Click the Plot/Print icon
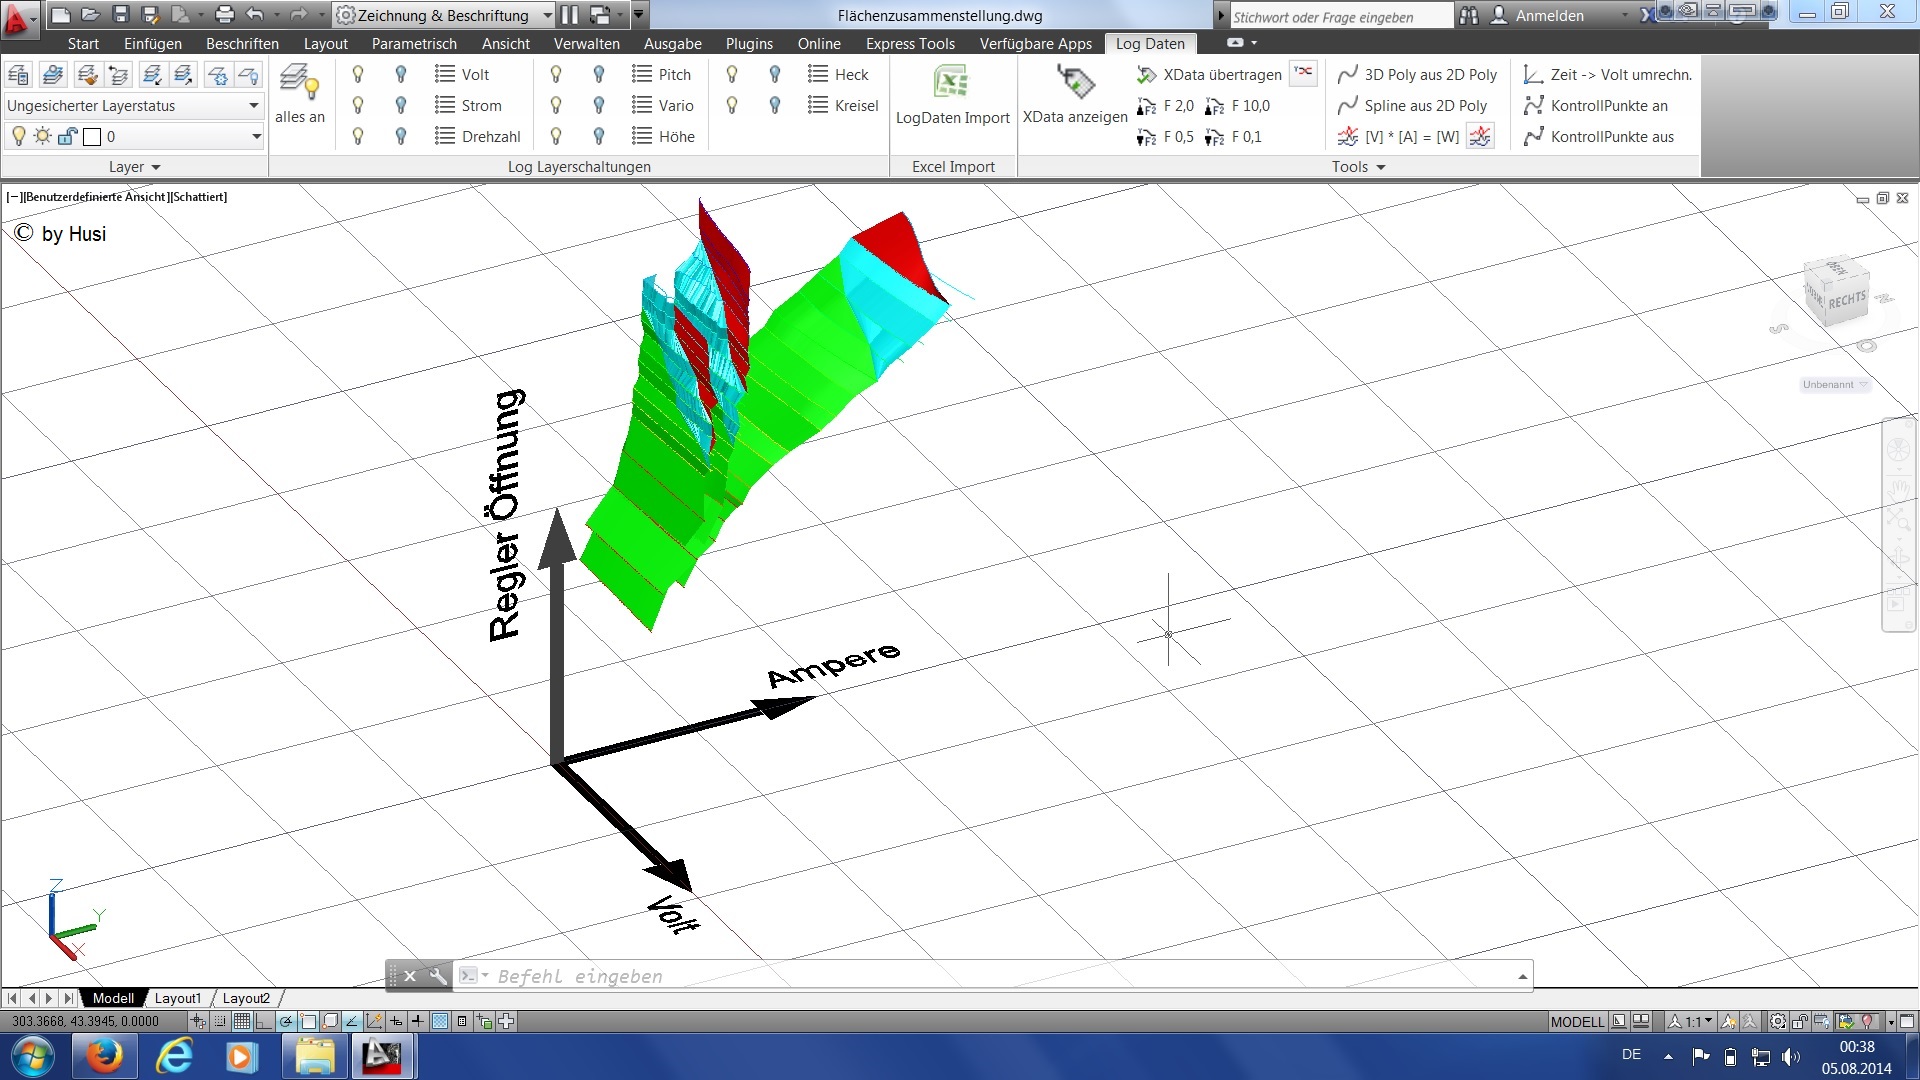Viewport: 1920px width, 1080px height. [224, 14]
